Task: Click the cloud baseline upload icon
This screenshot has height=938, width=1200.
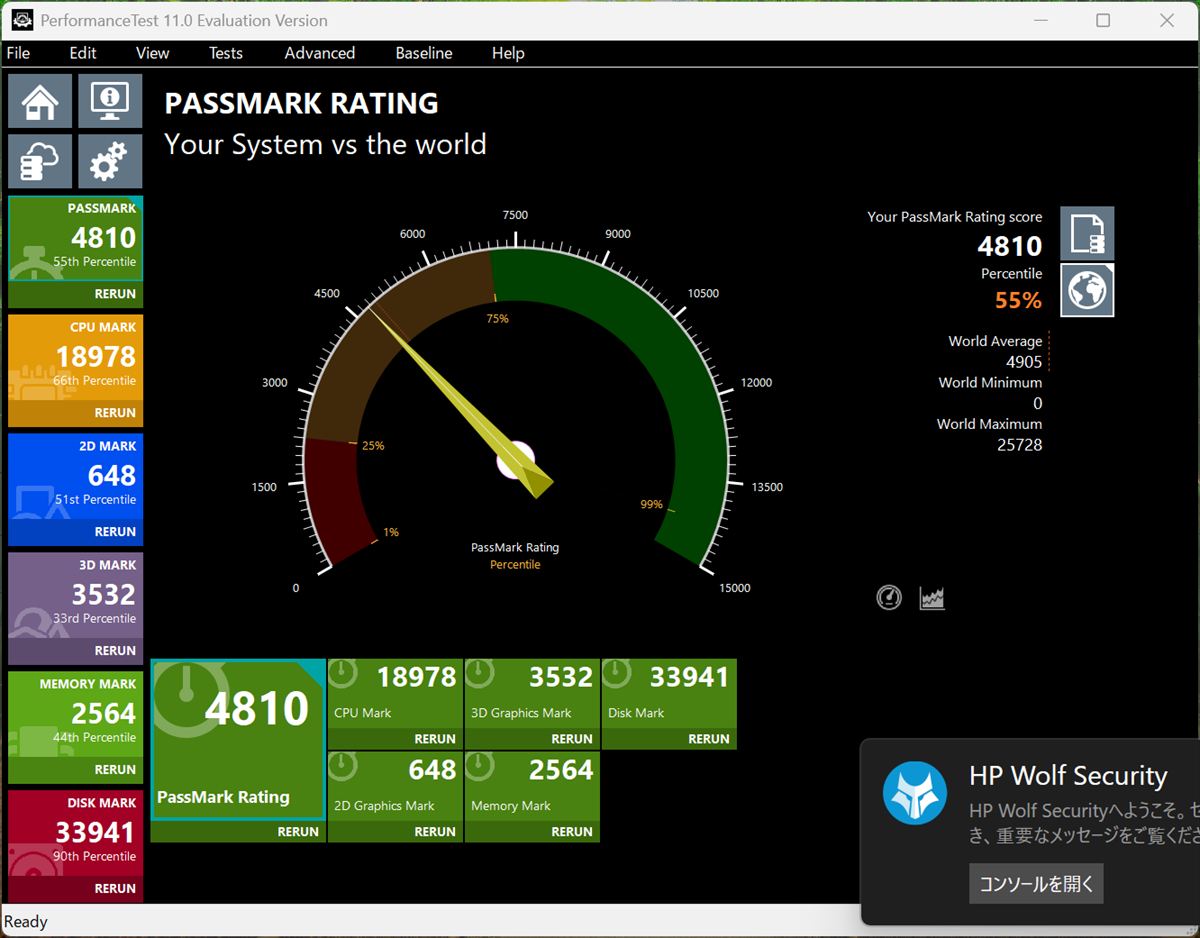Action: pos(40,161)
